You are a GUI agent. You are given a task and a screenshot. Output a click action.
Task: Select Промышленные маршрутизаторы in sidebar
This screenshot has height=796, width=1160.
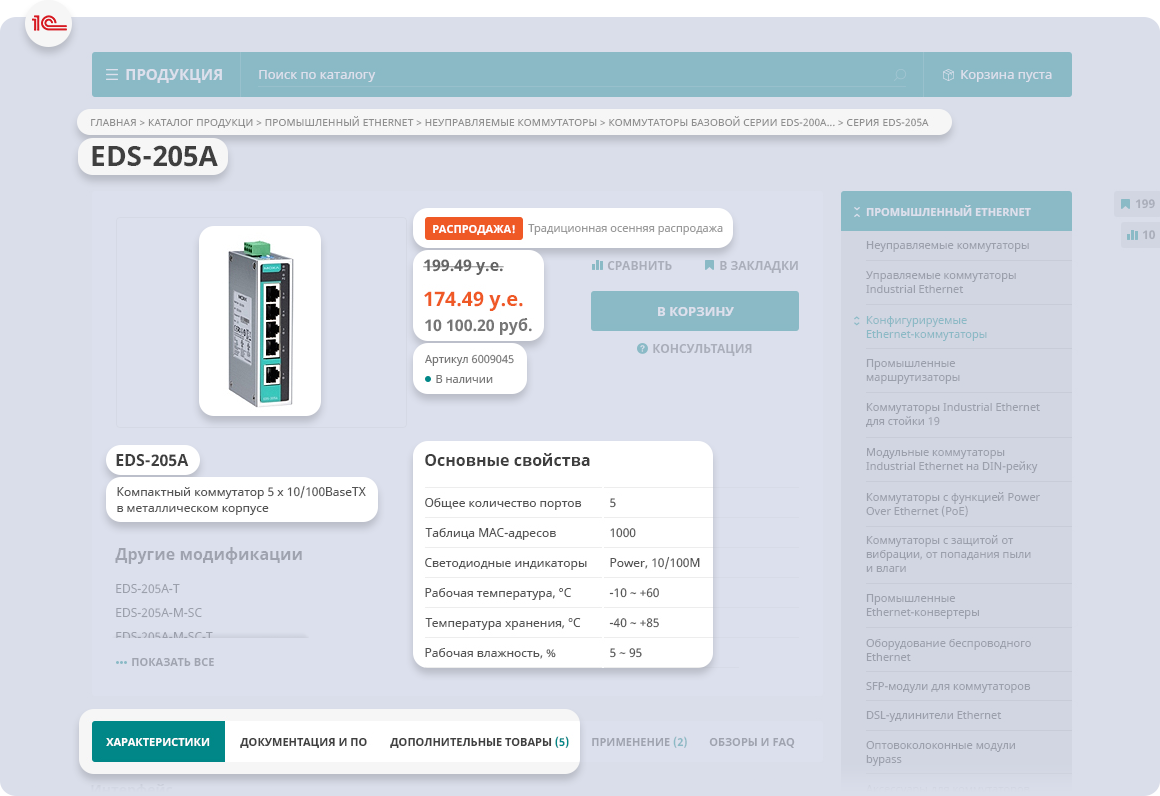(913, 370)
